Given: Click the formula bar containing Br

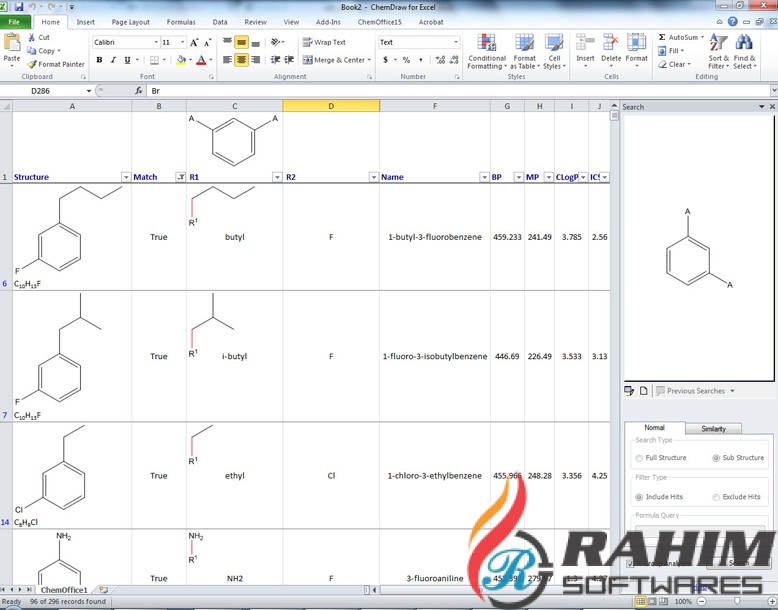Looking at the screenshot, I should pos(458,91).
